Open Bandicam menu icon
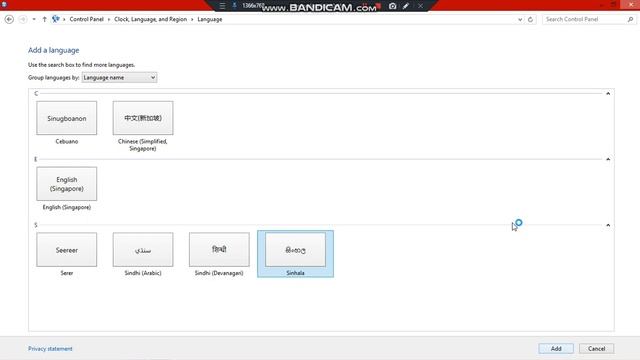 pyautogui.click(x=222, y=6)
